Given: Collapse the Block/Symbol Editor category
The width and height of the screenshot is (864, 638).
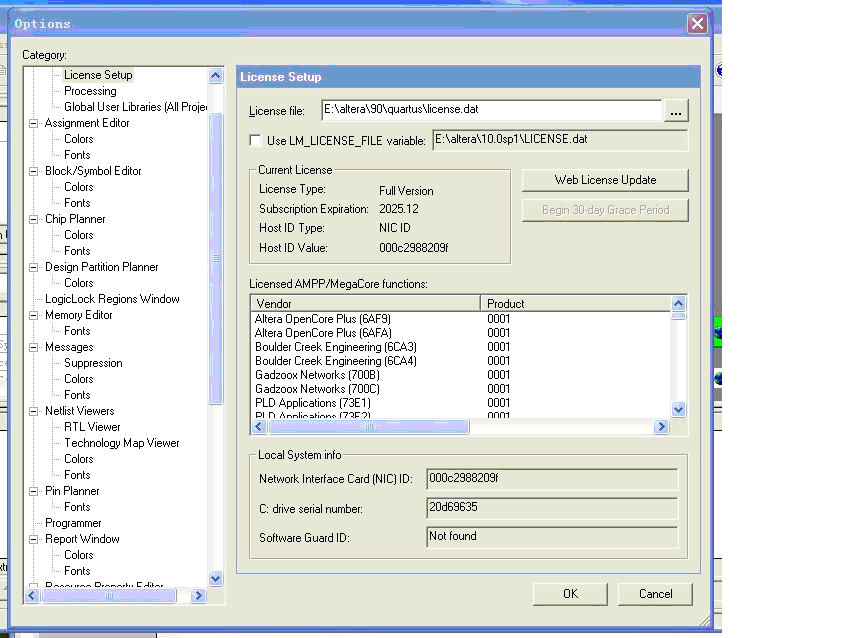Looking at the screenshot, I should pyautogui.click(x=34, y=171).
